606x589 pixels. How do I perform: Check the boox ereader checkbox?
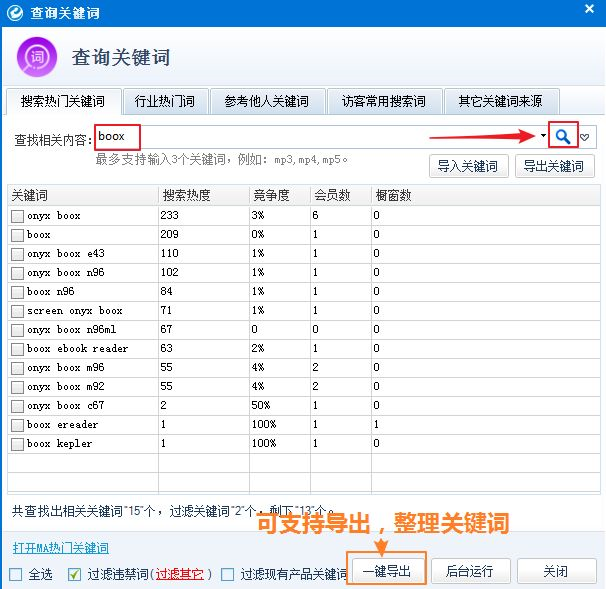coord(17,425)
